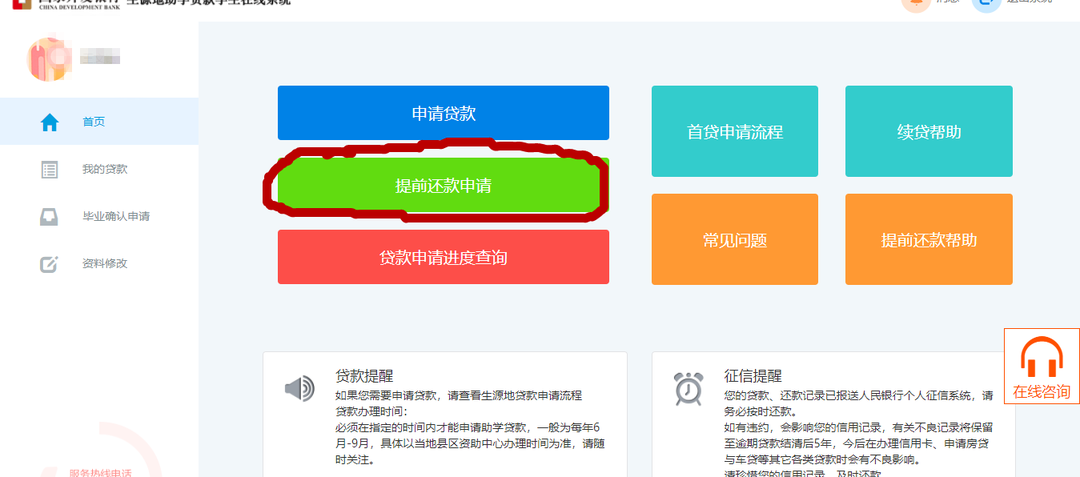Click the orange notification icon at top
1080x477 pixels.
point(915,4)
